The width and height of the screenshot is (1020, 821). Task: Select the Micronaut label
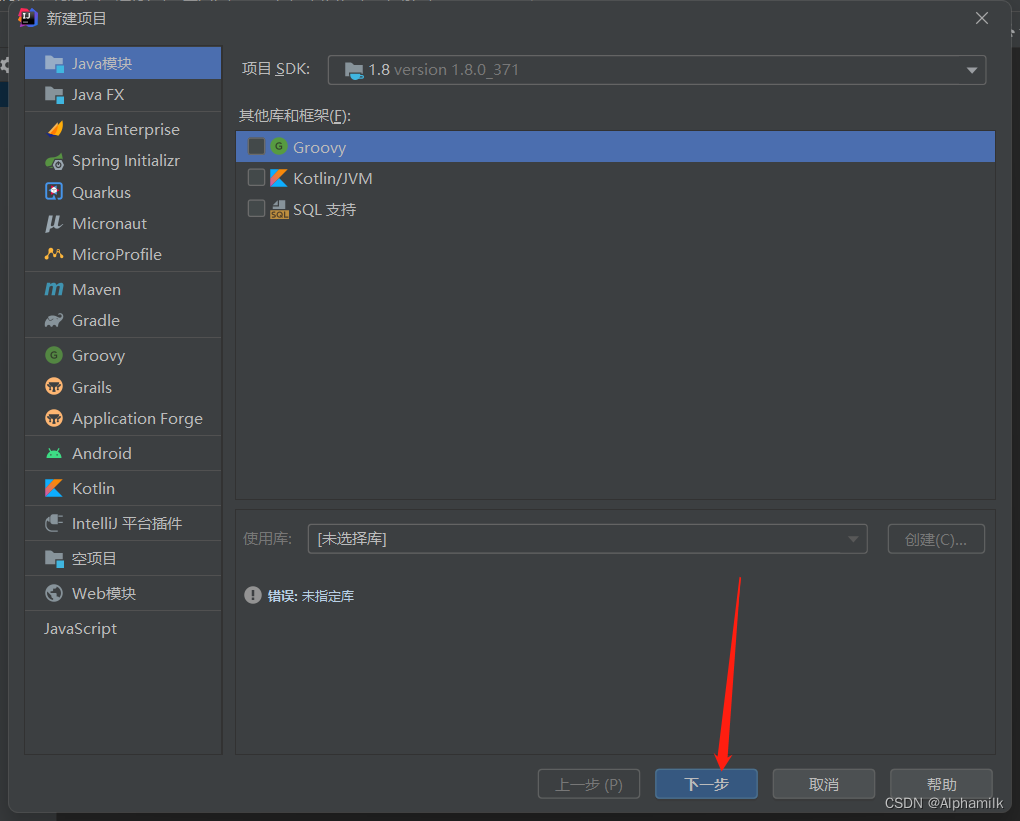(109, 224)
